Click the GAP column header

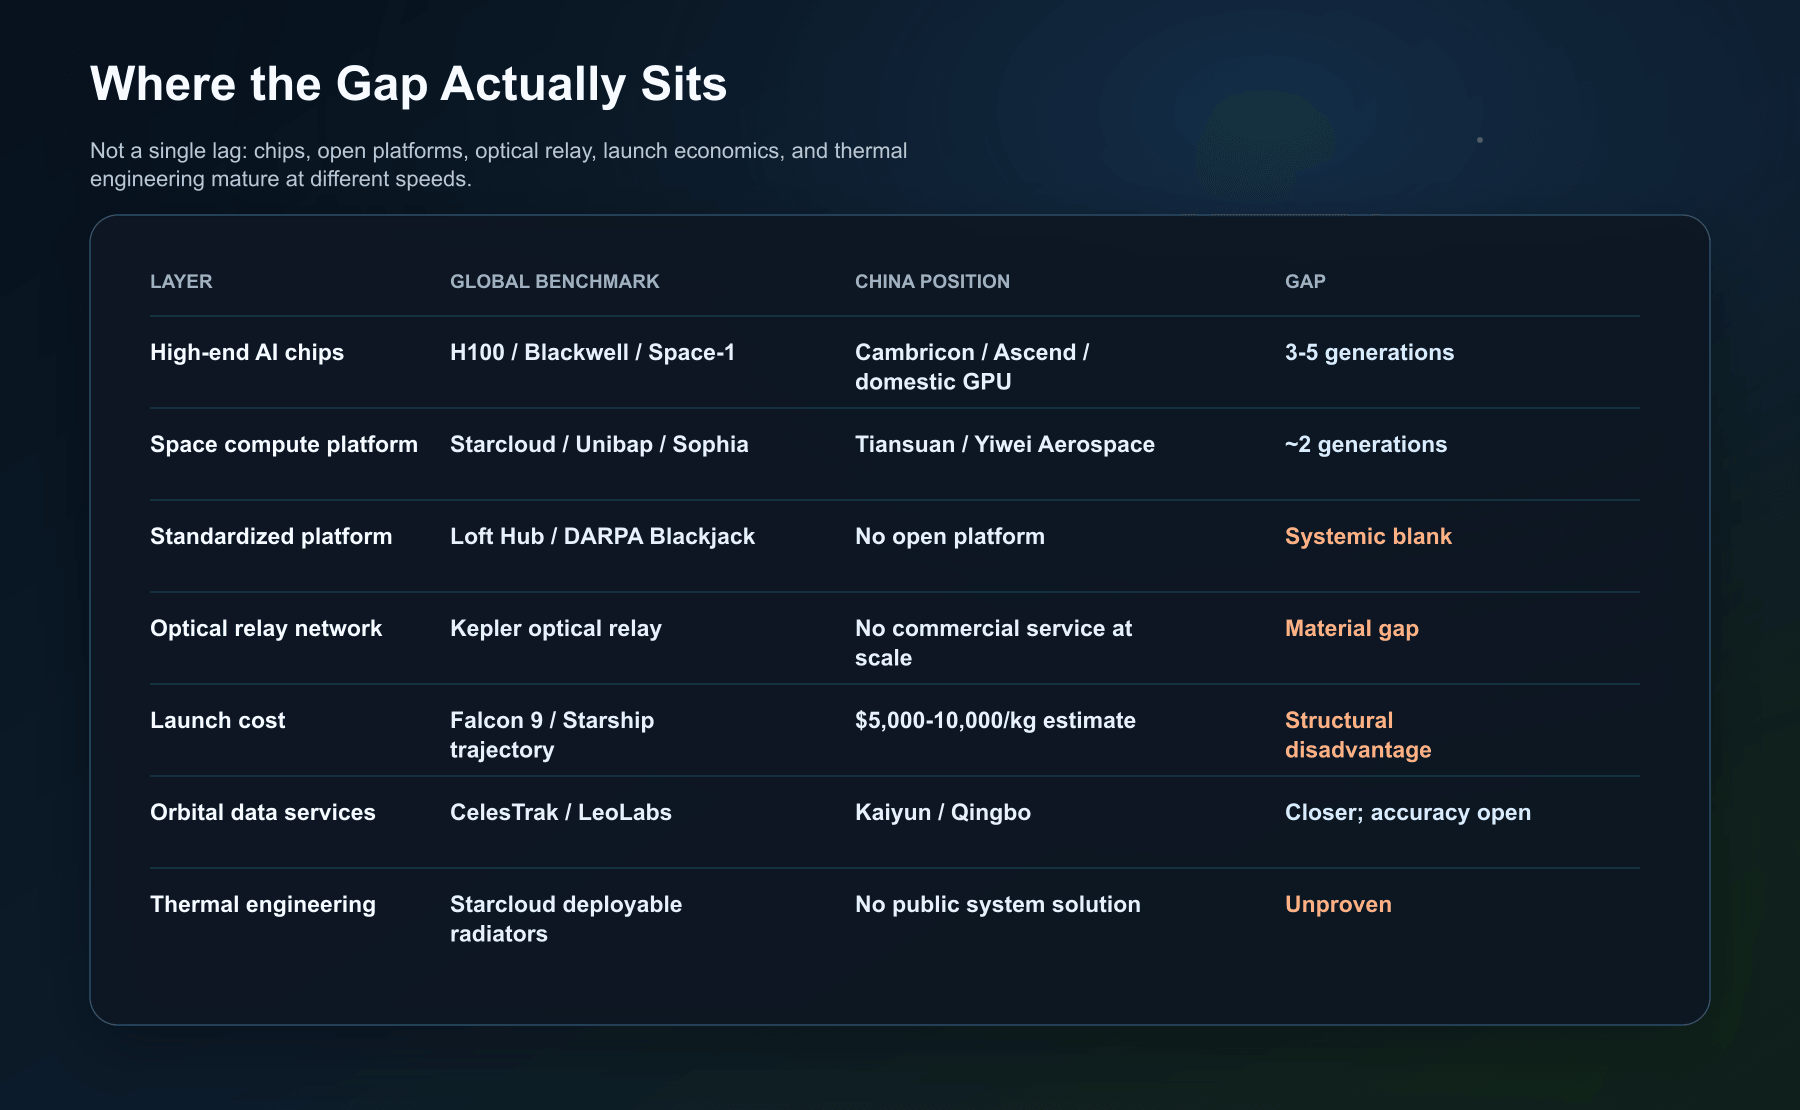pyautogui.click(x=1305, y=281)
